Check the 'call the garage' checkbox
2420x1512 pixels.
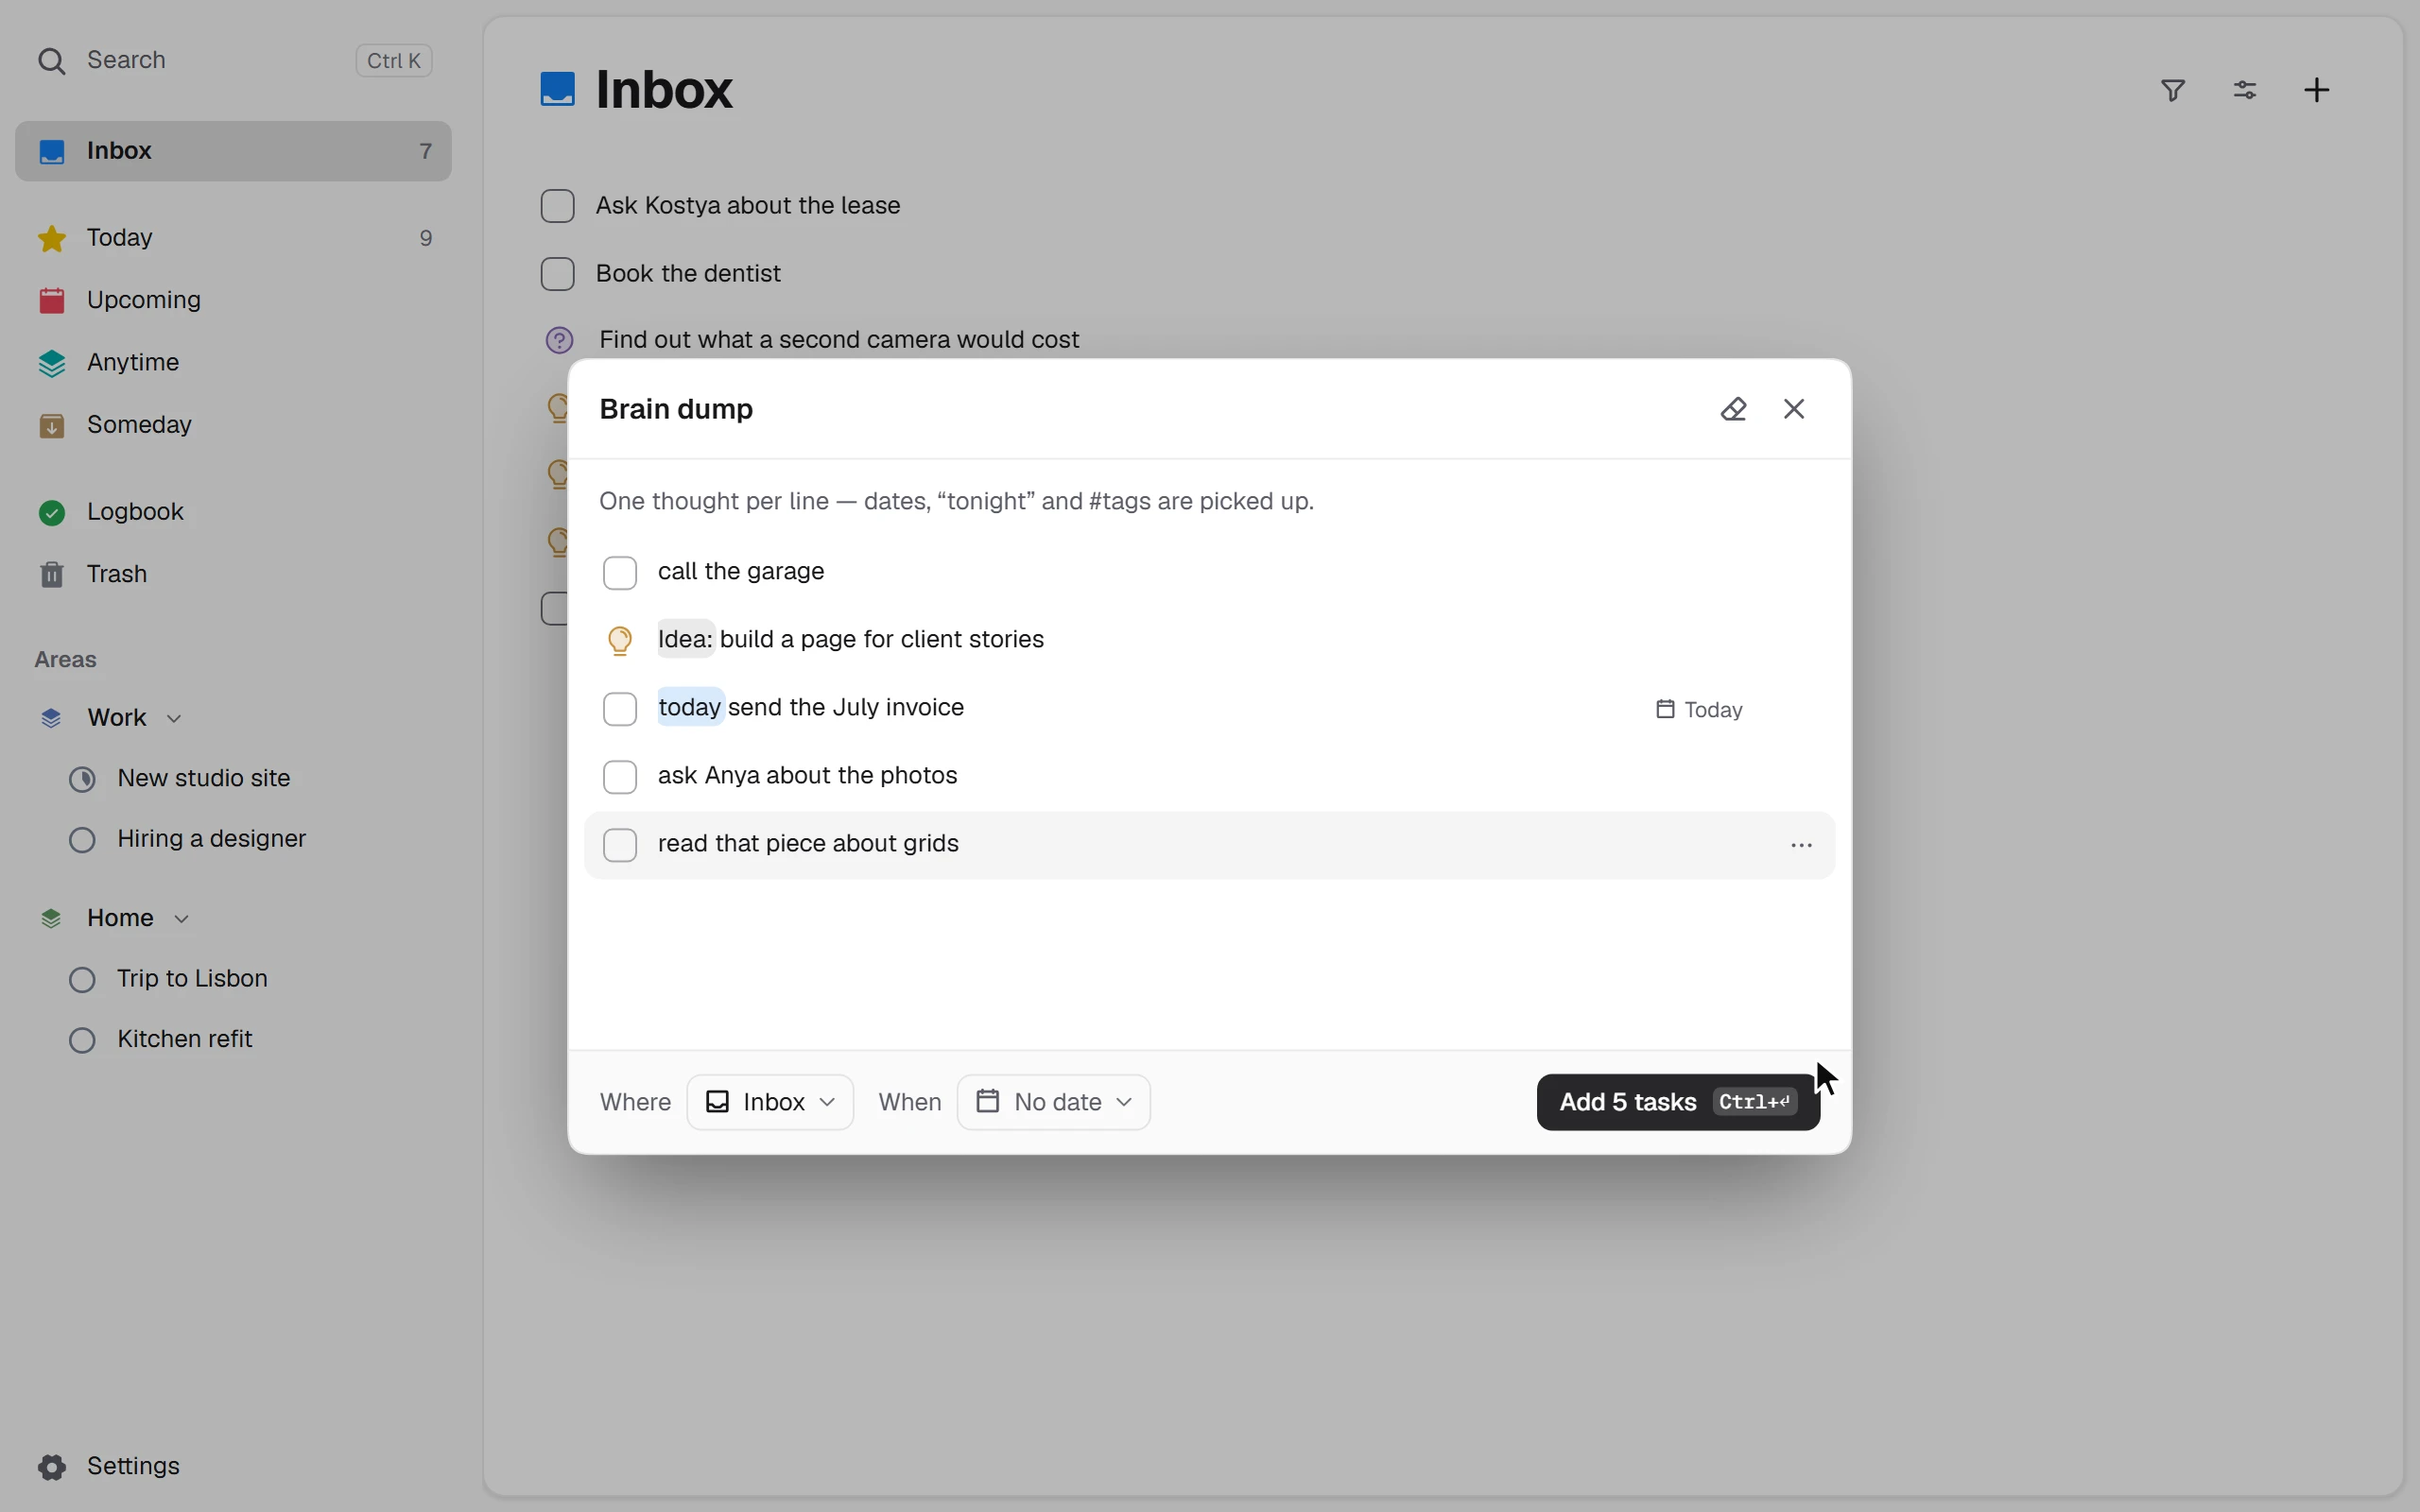point(620,573)
